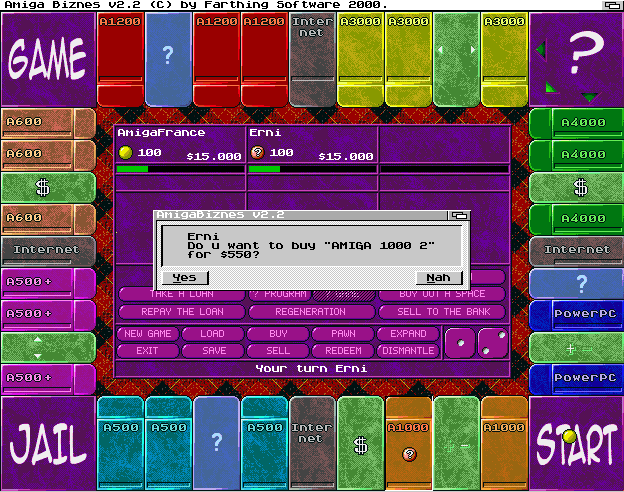
Task: Click Erni's green progress bar
Action: pyautogui.click(x=264, y=169)
